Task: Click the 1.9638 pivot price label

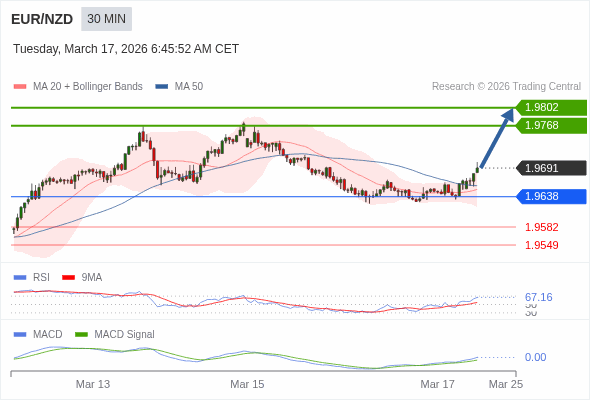Action: tap(551, 196)
